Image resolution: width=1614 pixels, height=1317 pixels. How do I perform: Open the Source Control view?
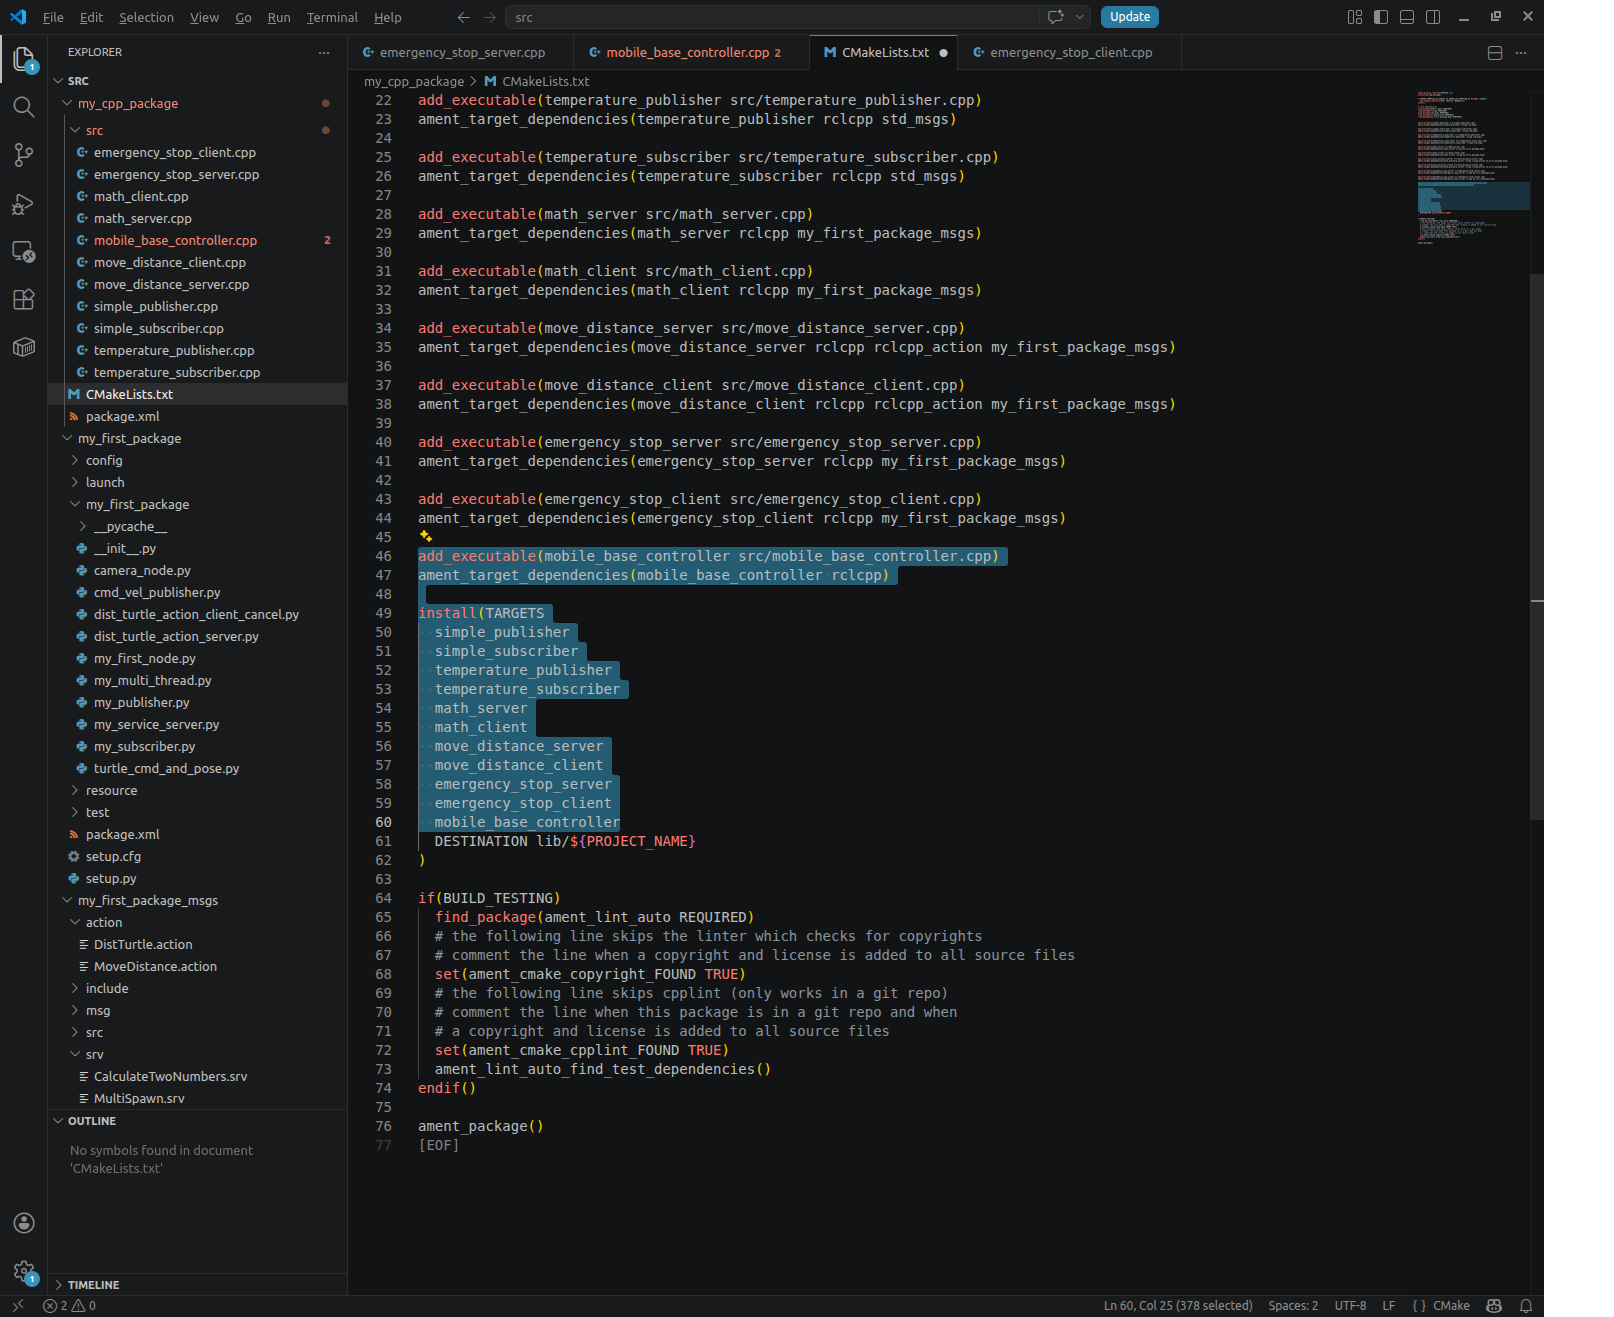coord(24,155)
